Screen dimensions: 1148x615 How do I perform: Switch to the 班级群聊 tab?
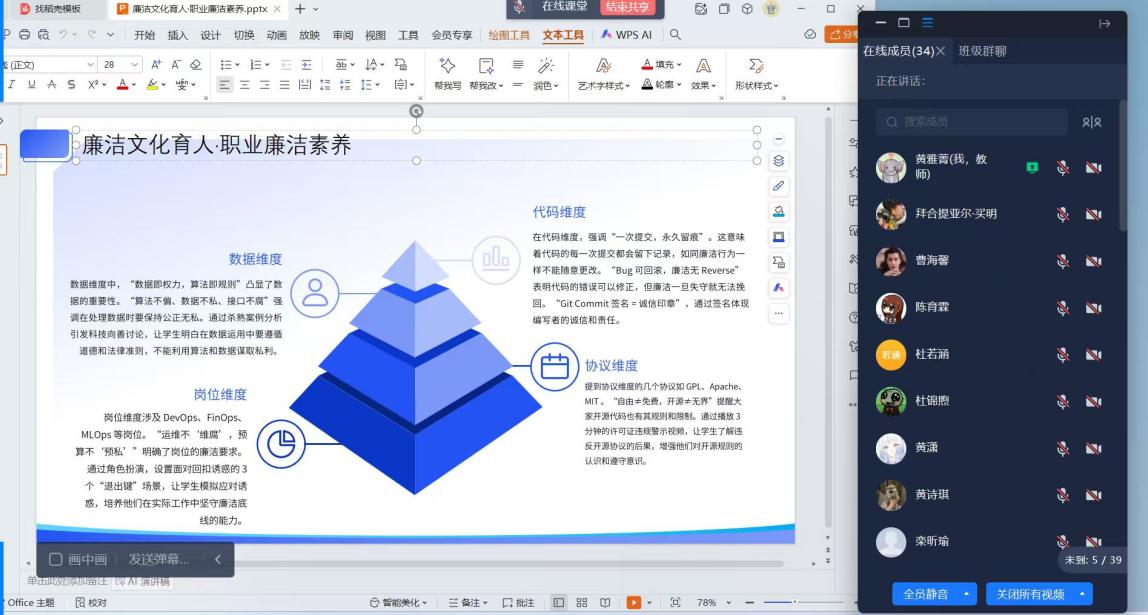pyautogui.click(x=982, y=51)
